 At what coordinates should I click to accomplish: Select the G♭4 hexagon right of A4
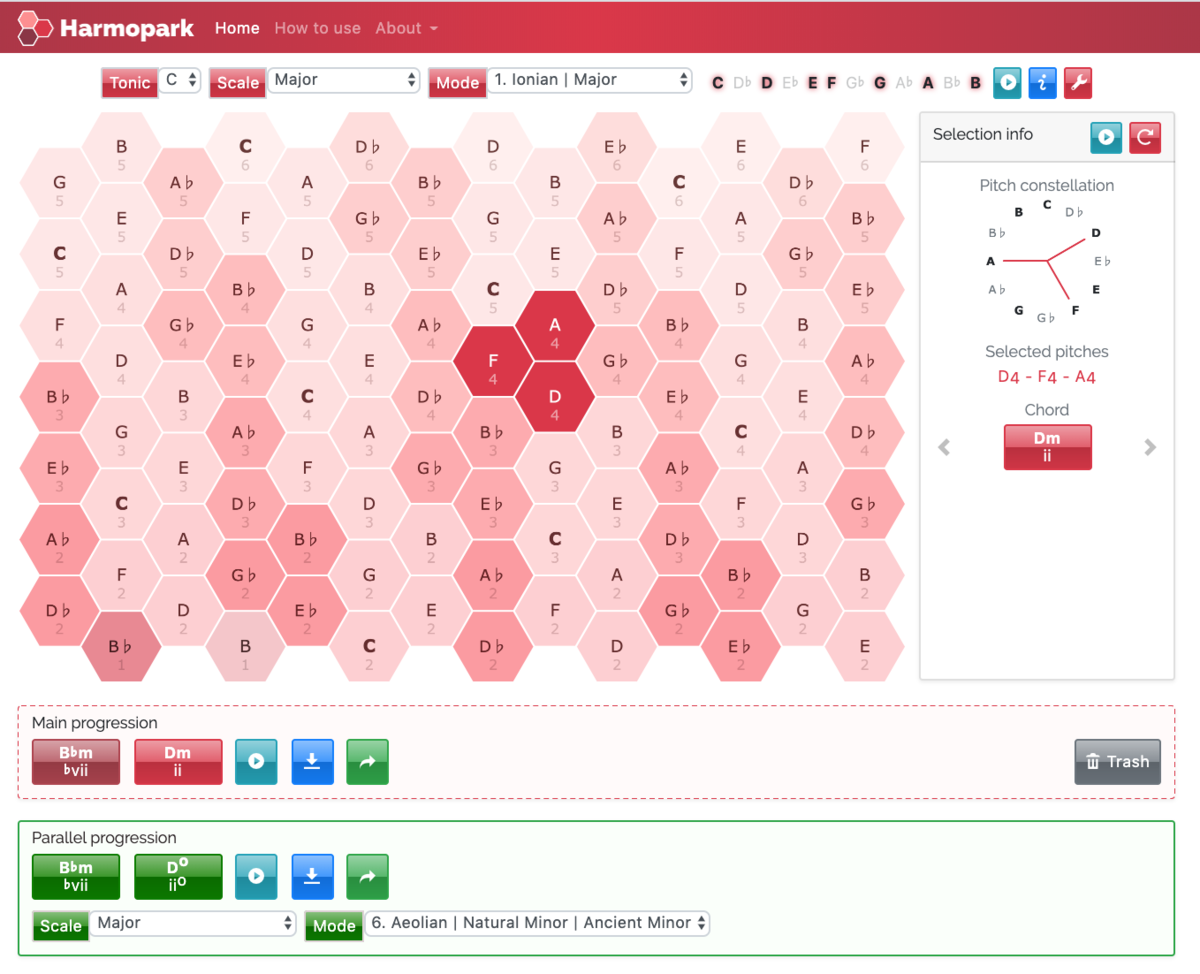pyautogui.click(x=617, y=362)
